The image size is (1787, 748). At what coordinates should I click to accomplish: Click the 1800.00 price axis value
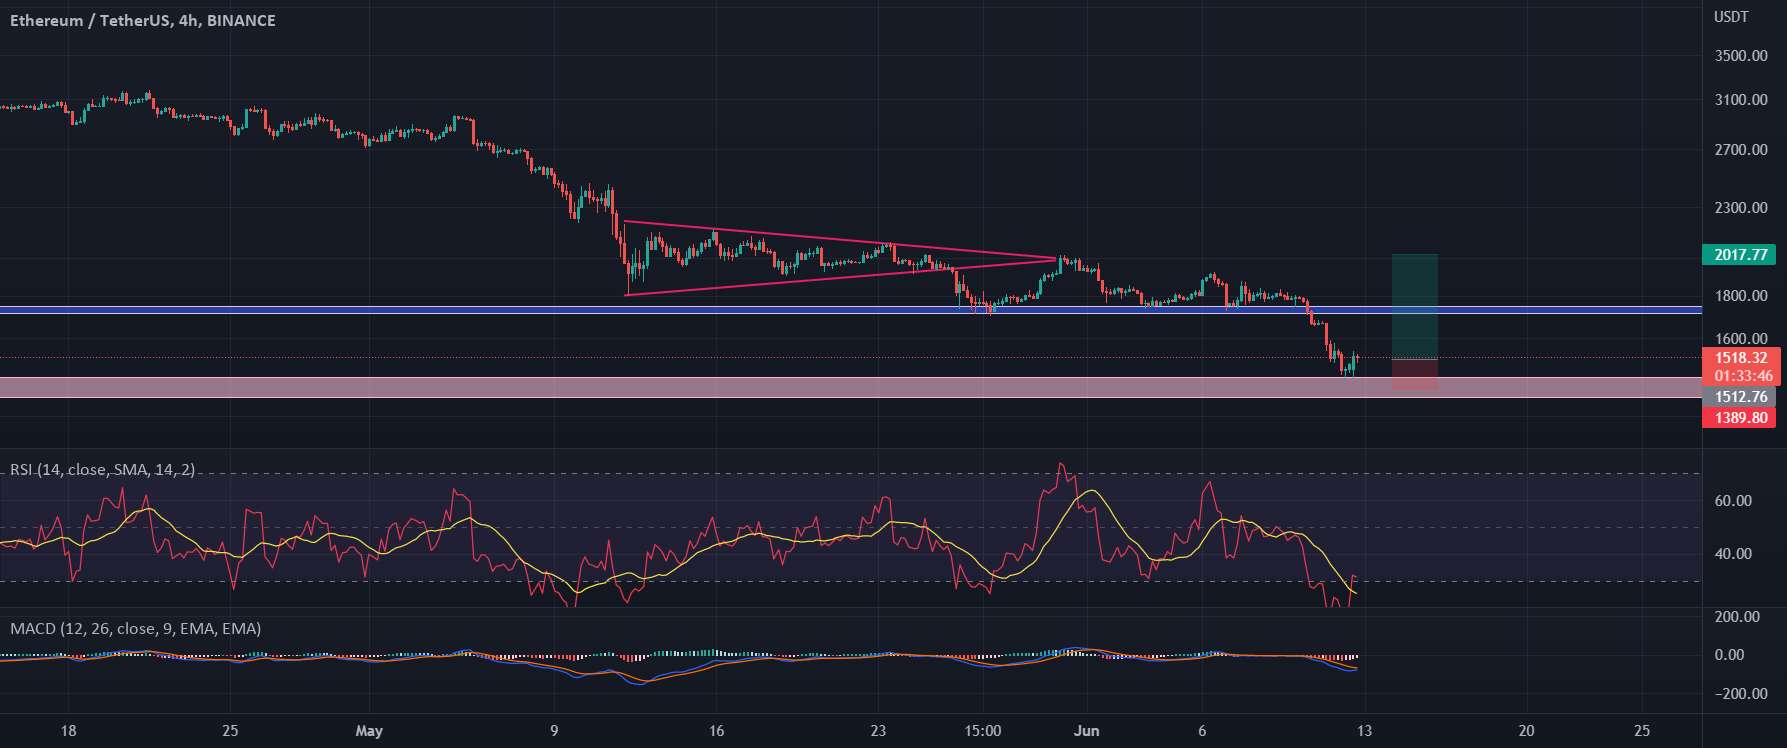[x=1740, y=296]
